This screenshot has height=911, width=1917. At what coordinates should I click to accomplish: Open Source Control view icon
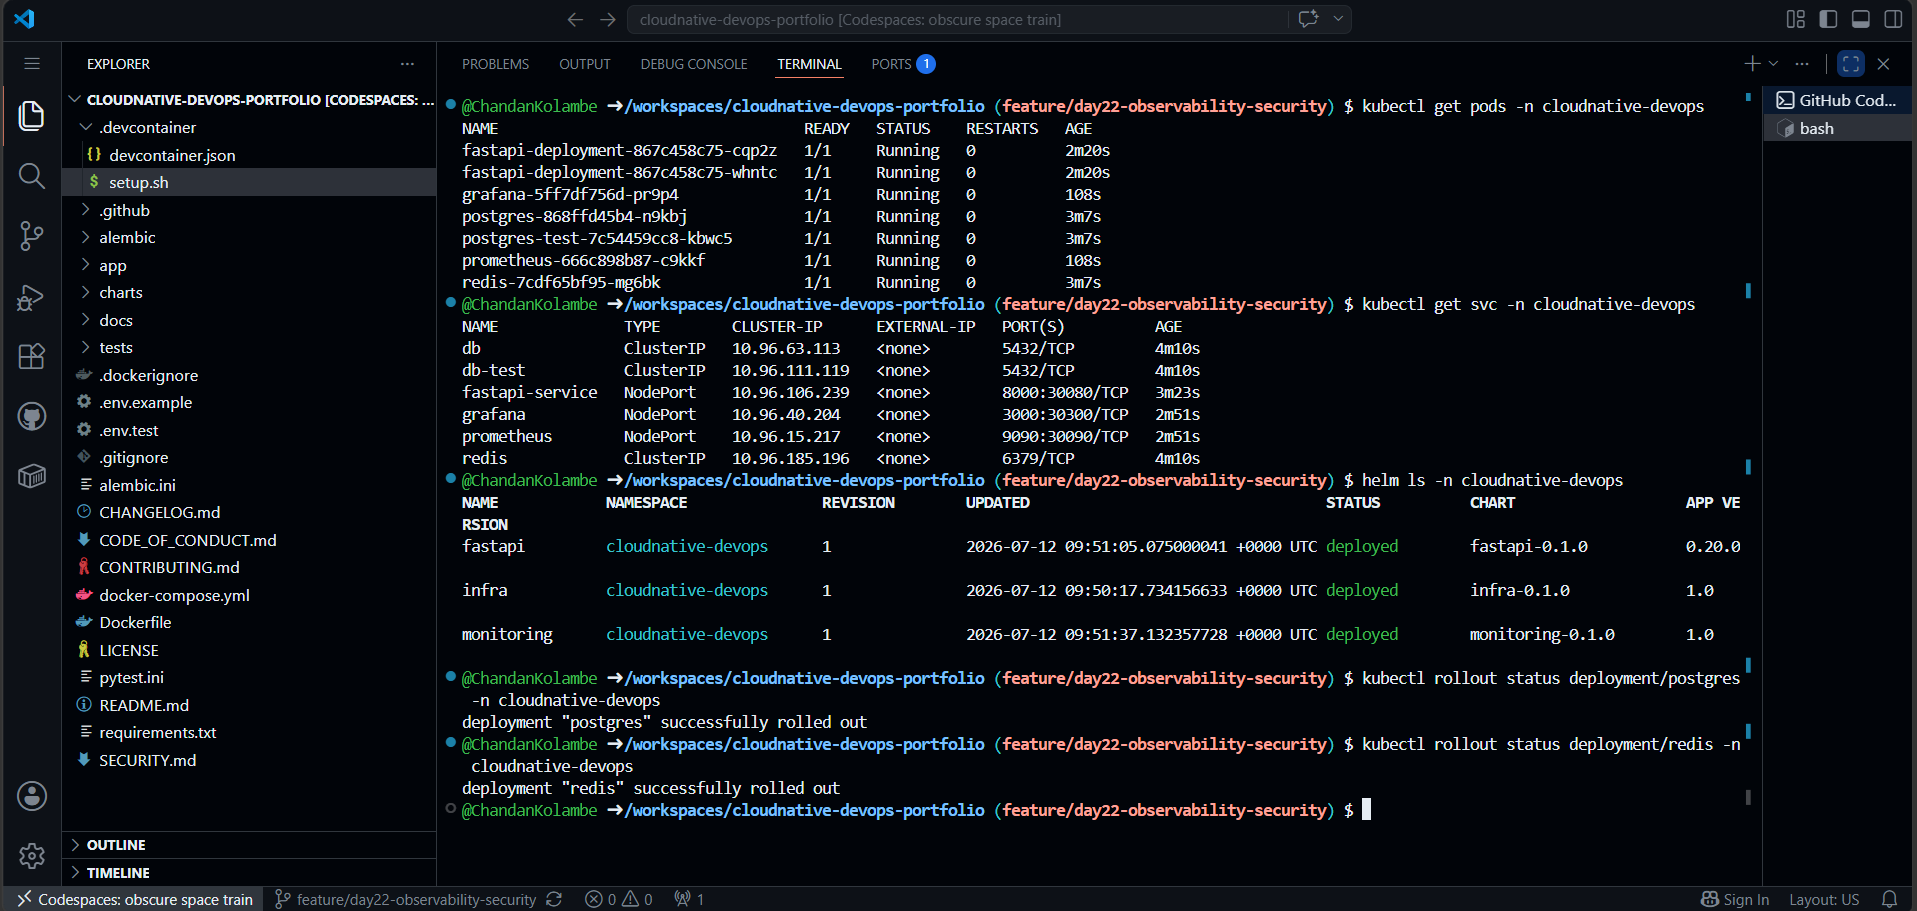point(31,236)
